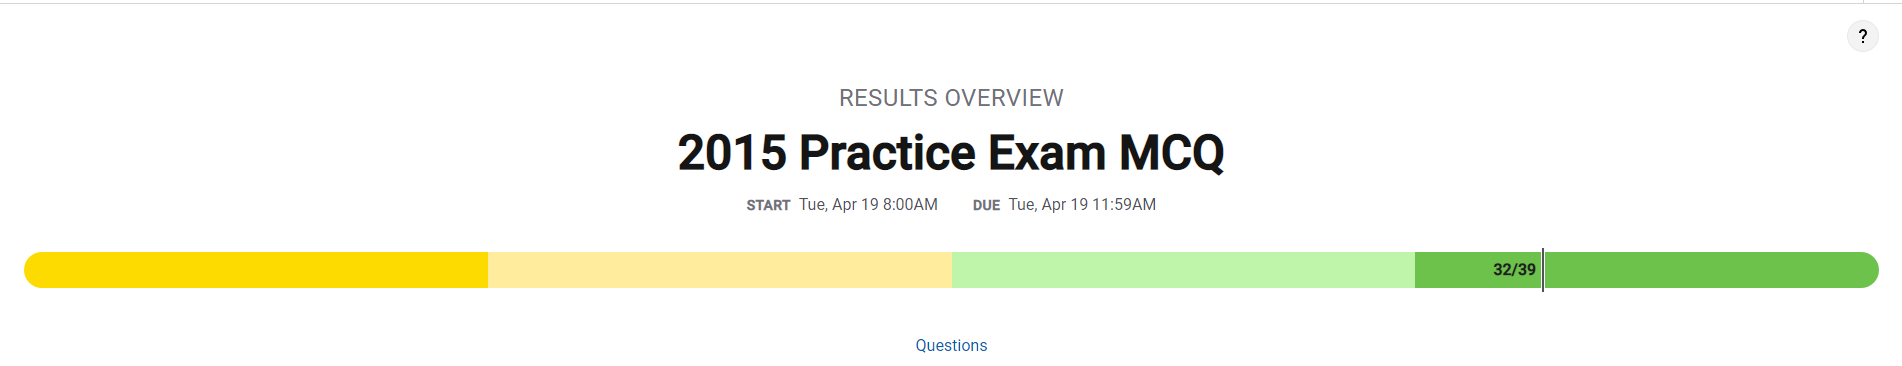
Task: Click the word 2015 in the title
Action: point(732,153)
